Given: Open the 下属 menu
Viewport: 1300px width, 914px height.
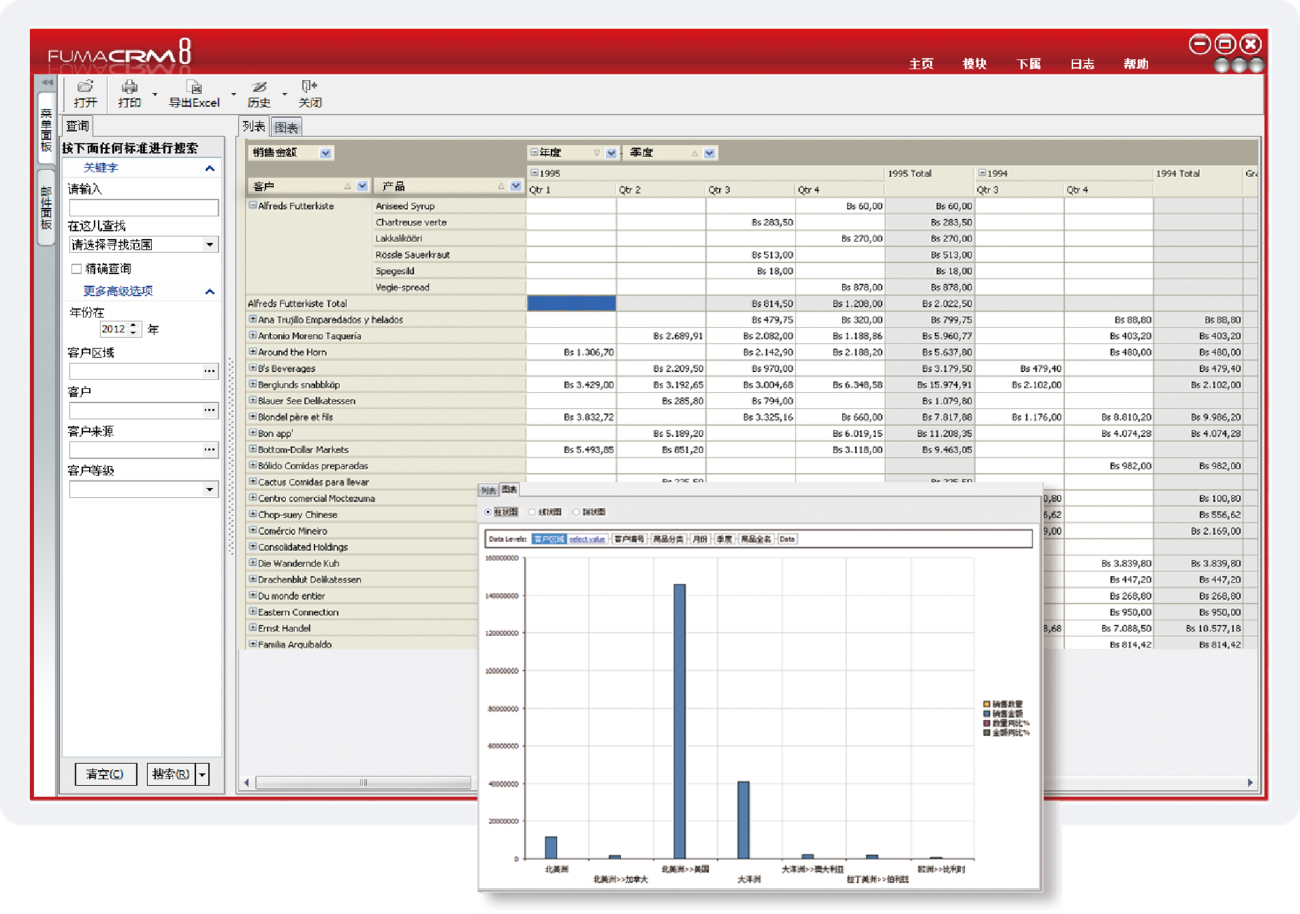Looking at the screenshot, I should click(x=1028, y=64).
